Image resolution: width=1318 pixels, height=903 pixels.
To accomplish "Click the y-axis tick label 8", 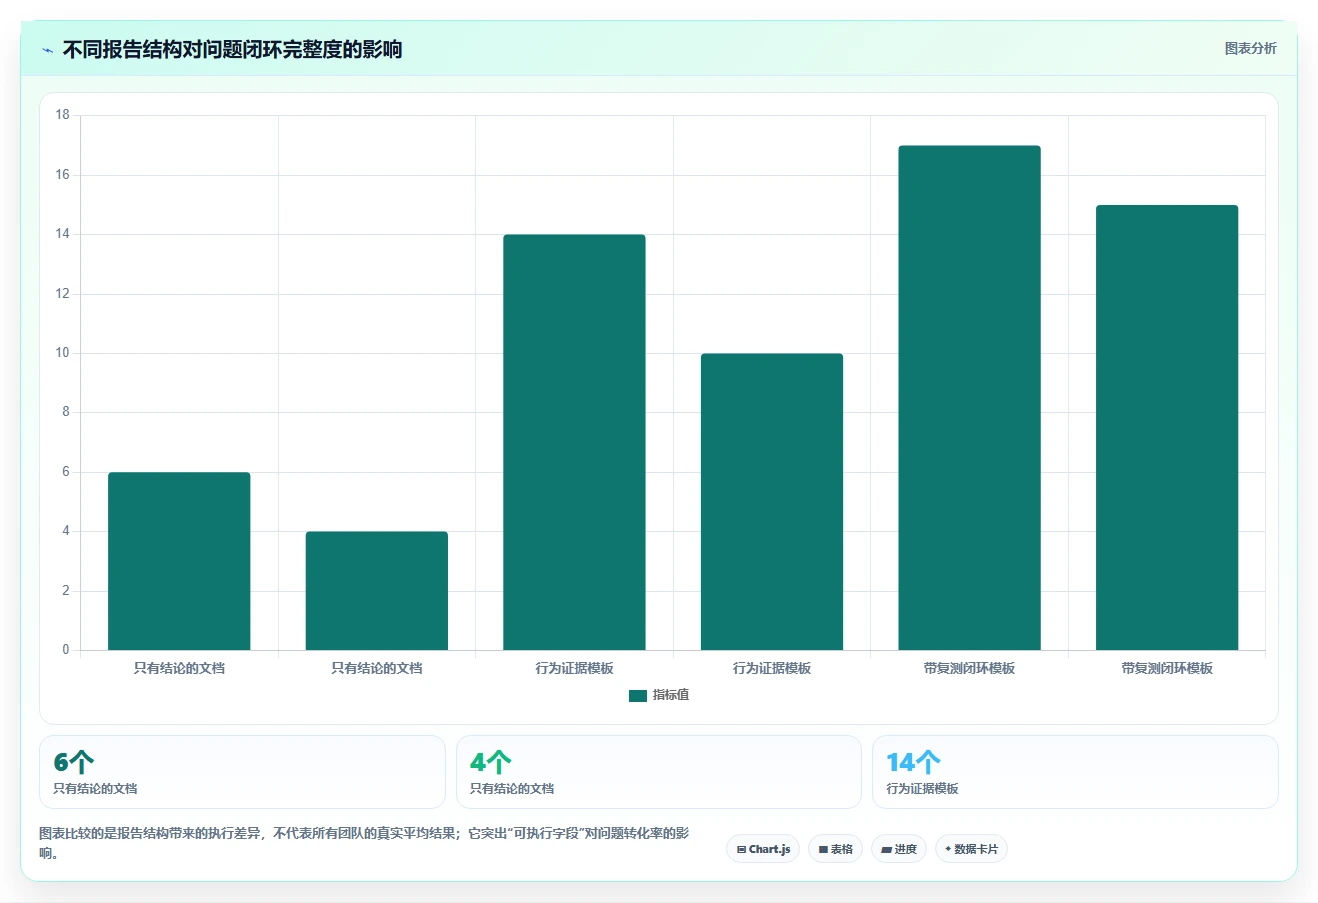I will pyautogui.click(x=66, y=412).
